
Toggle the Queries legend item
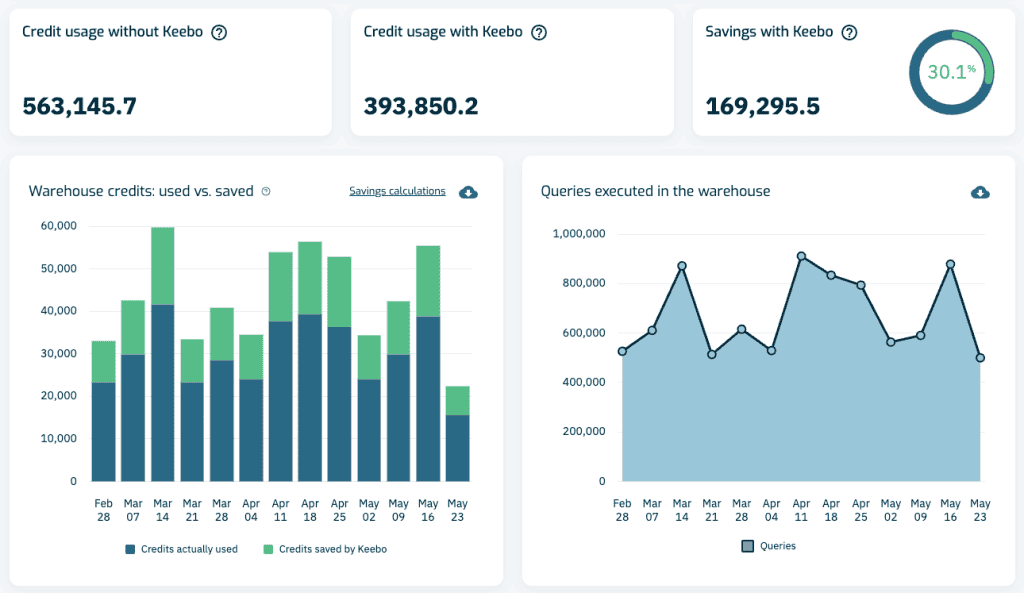click(769, 546)
